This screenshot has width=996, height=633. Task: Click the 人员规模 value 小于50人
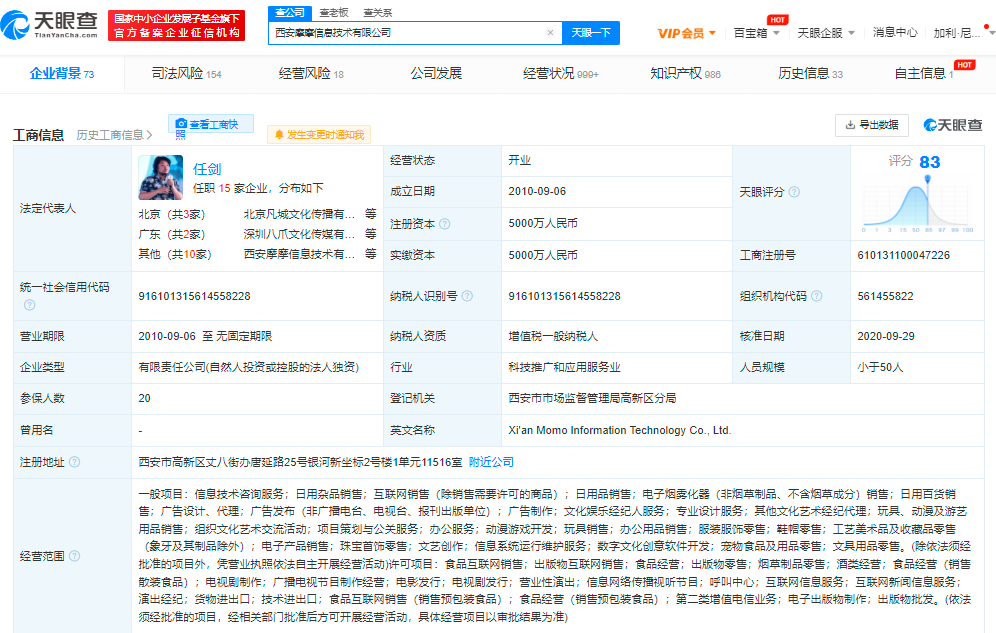point(880,367)
